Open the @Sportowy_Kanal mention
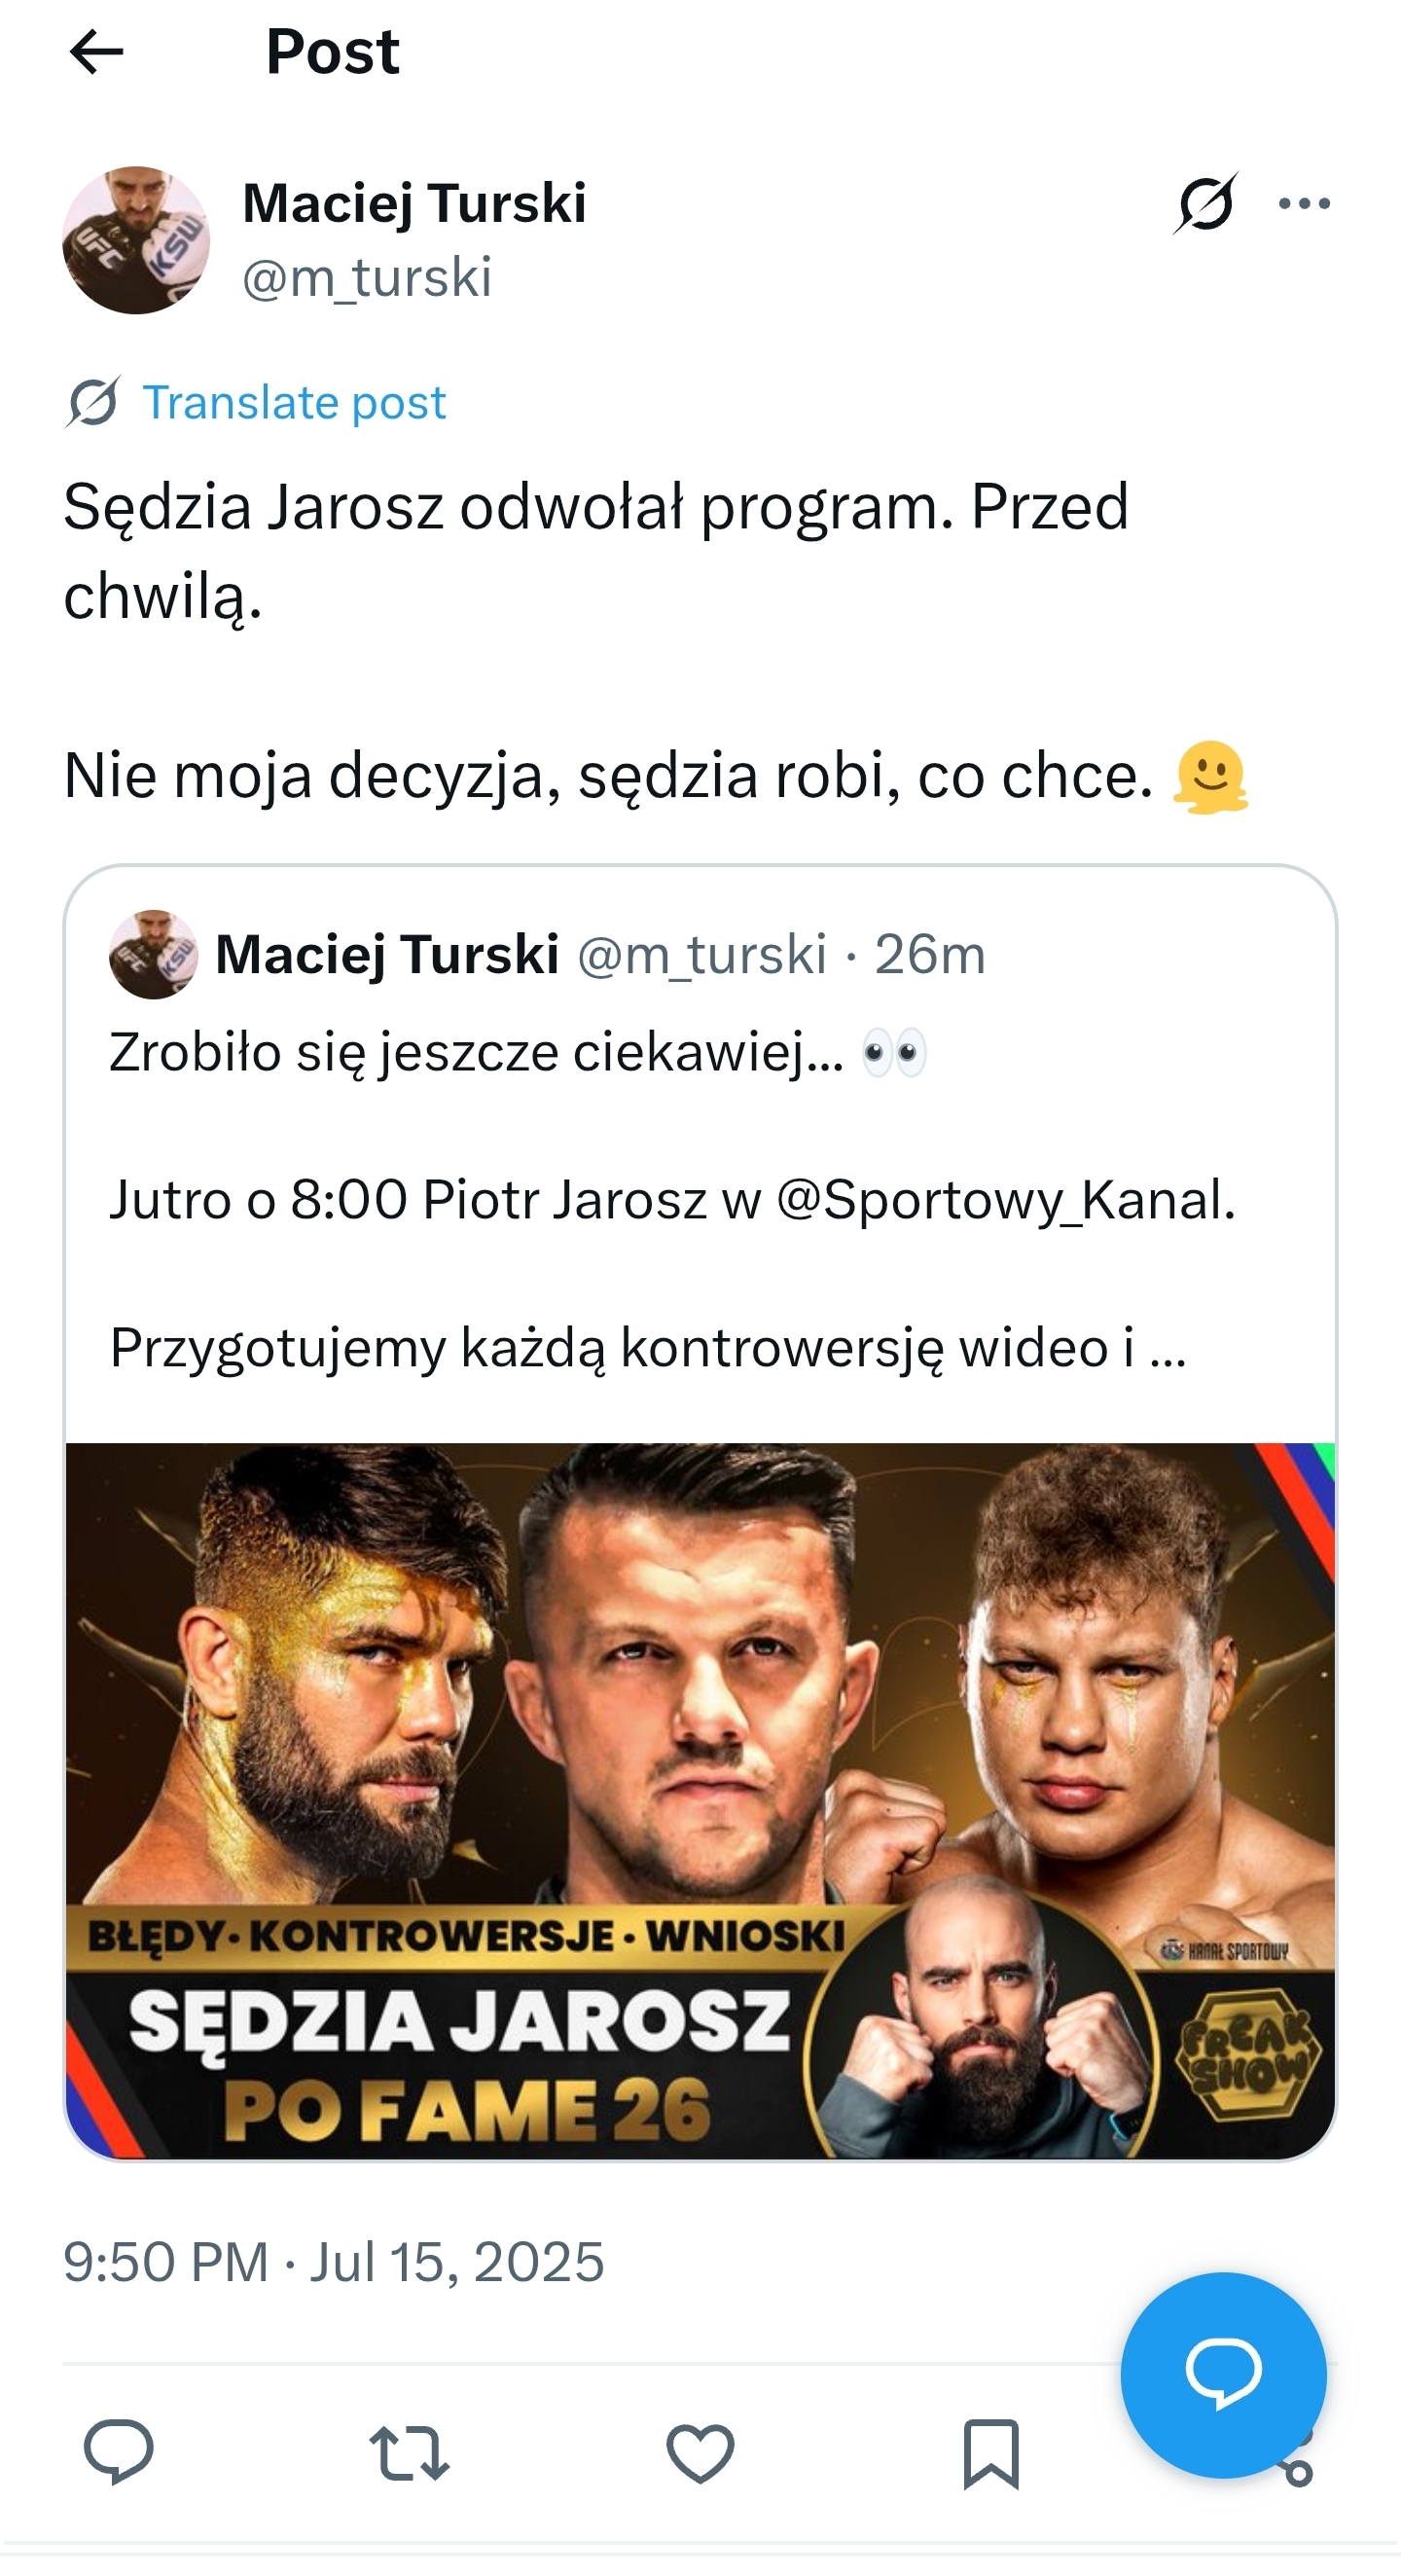Image resolution: width=1401 pixels, height=2576 pixels. 1004,1200
